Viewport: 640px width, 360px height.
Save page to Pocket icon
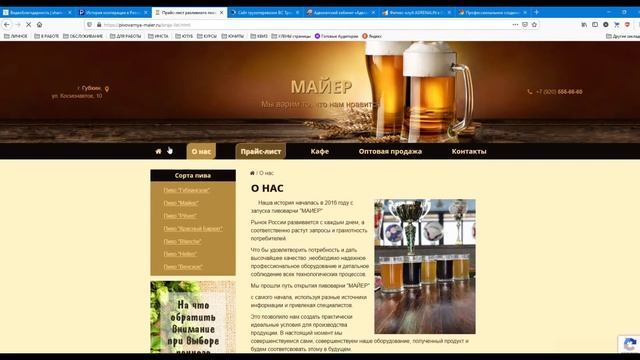click(525, 25)
